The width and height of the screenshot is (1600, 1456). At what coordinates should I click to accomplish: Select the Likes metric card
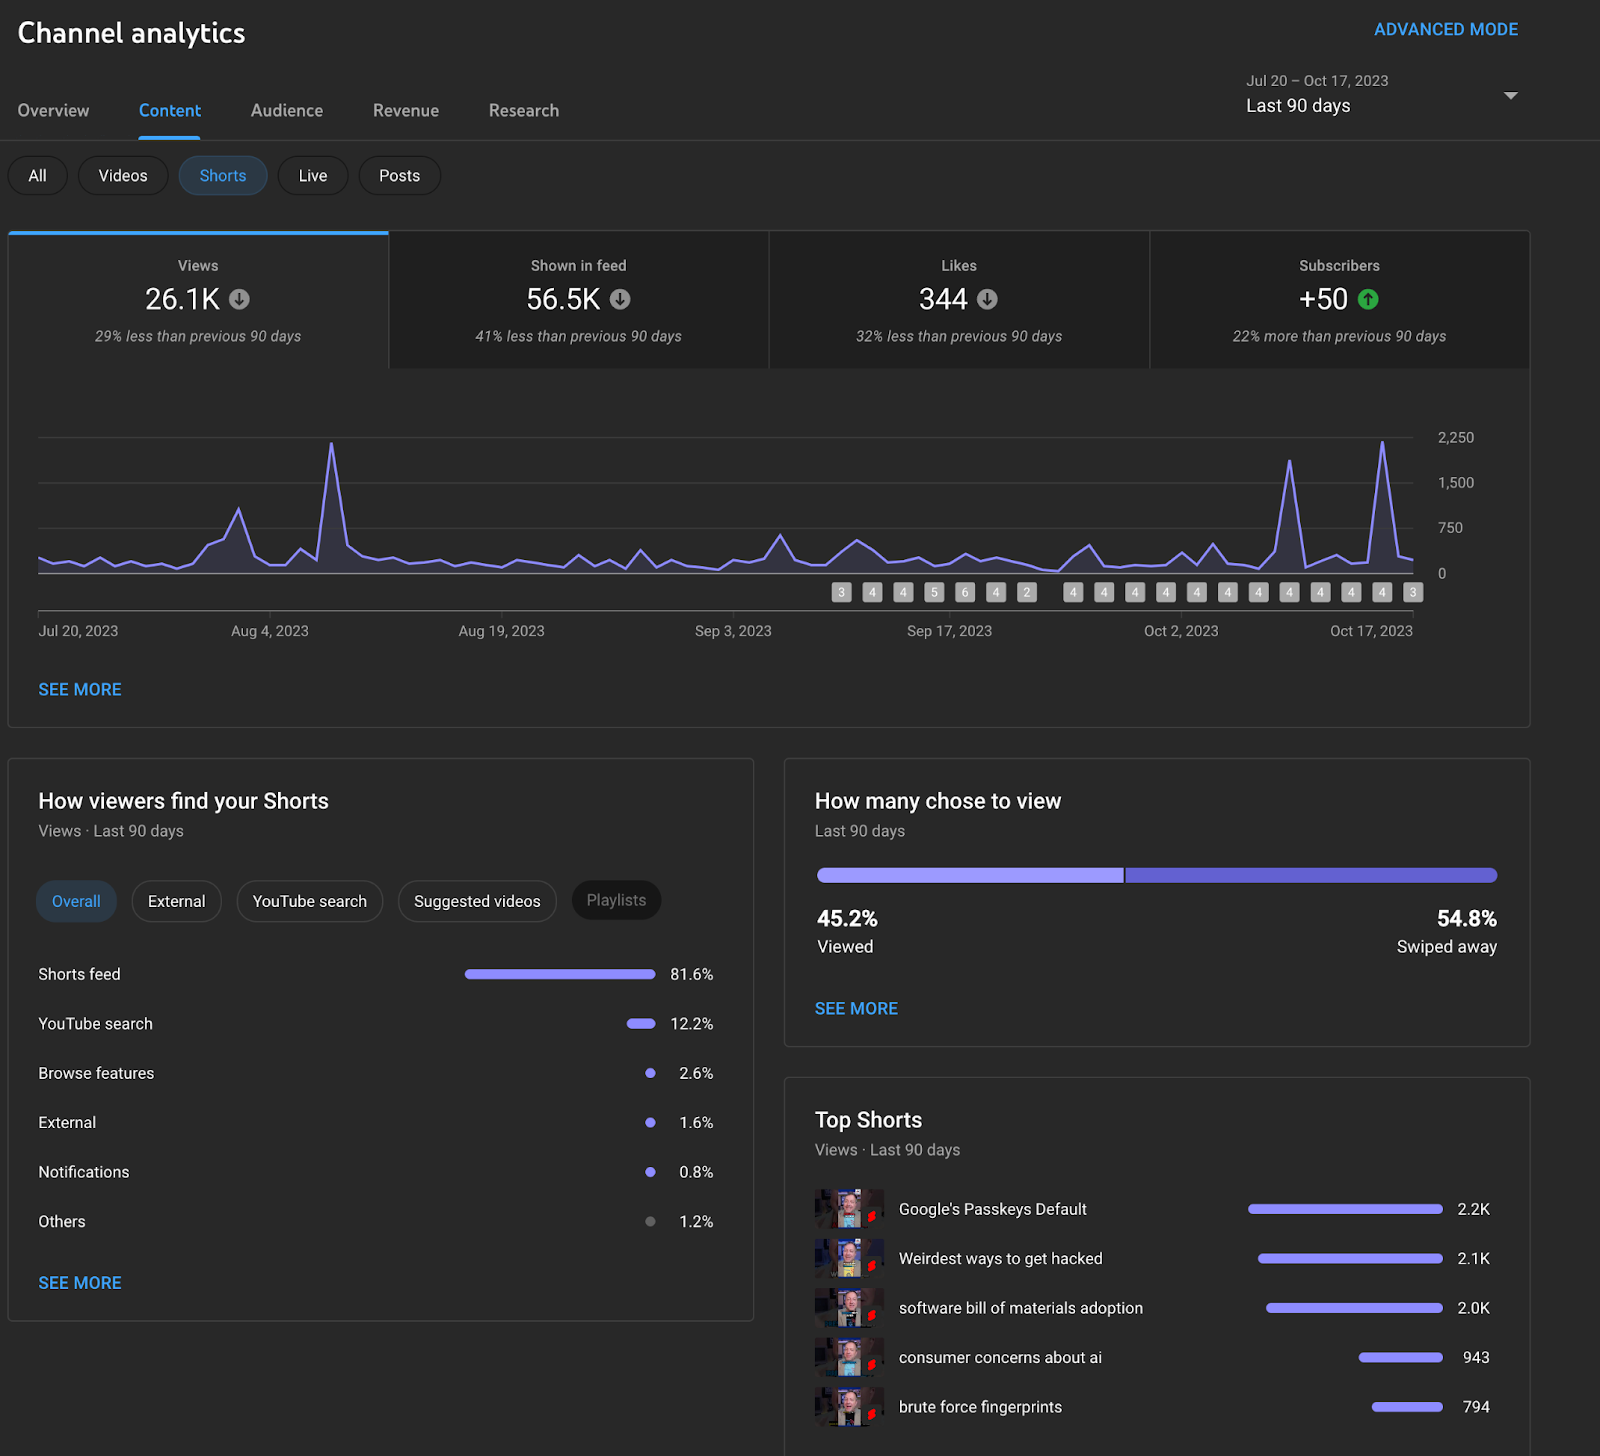click(x=959, y=300)
